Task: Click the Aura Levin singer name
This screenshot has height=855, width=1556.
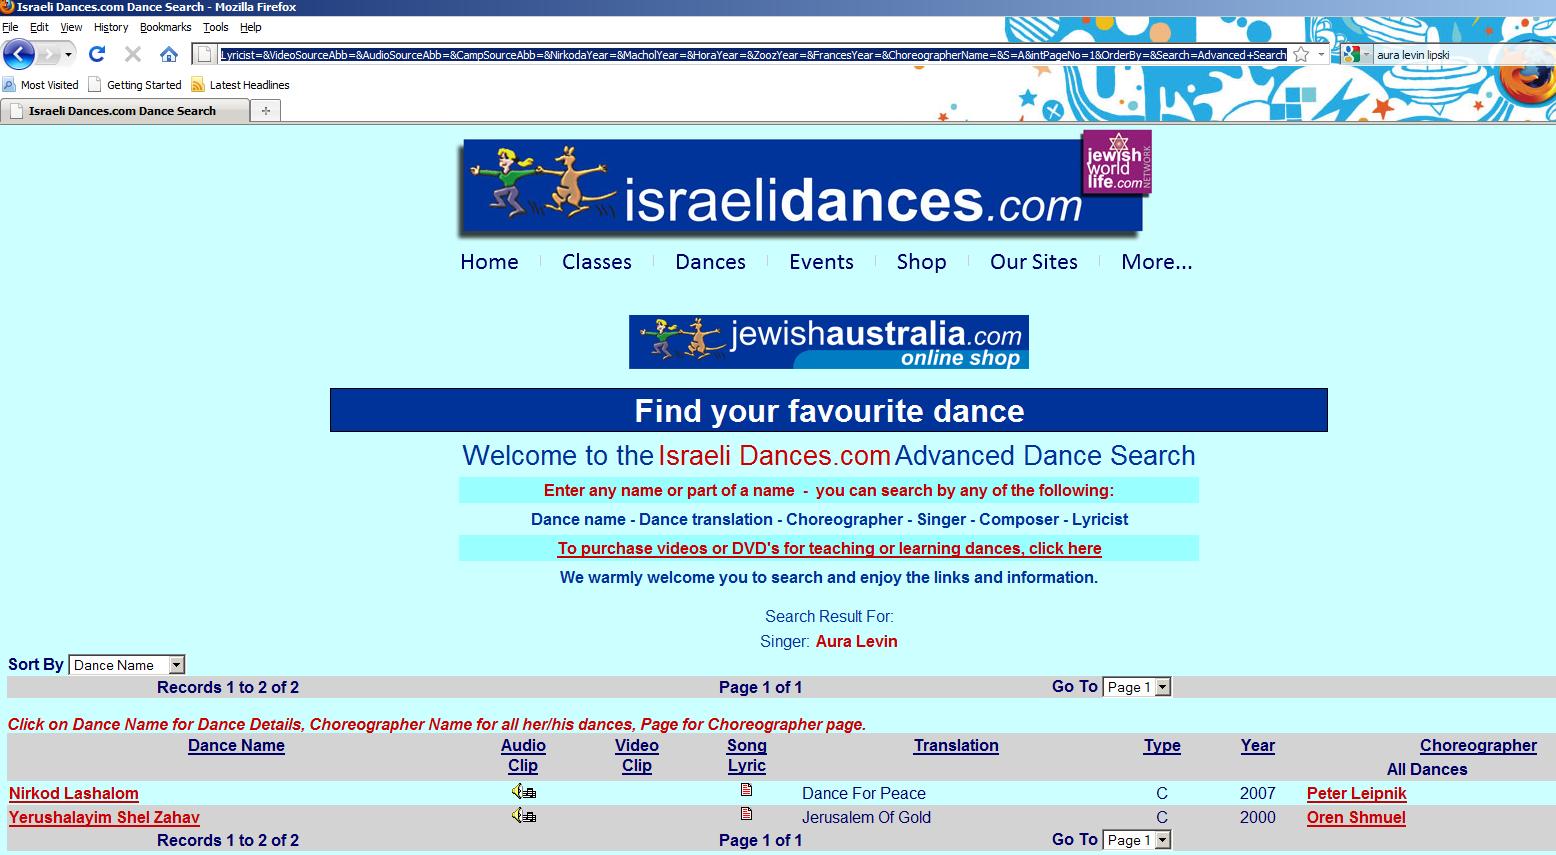Action: [x=857, y=641]
